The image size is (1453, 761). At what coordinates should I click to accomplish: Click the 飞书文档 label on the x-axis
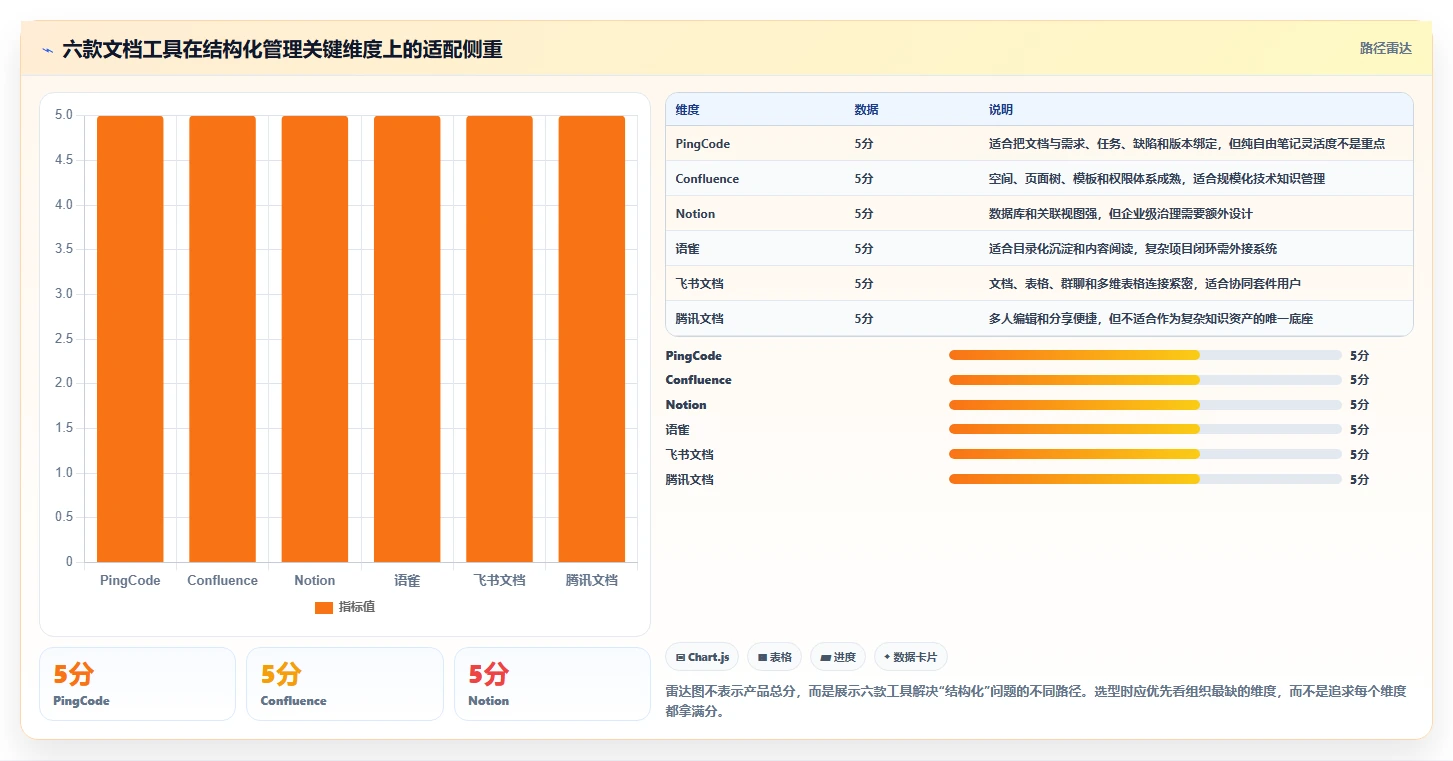pos(499,580)
